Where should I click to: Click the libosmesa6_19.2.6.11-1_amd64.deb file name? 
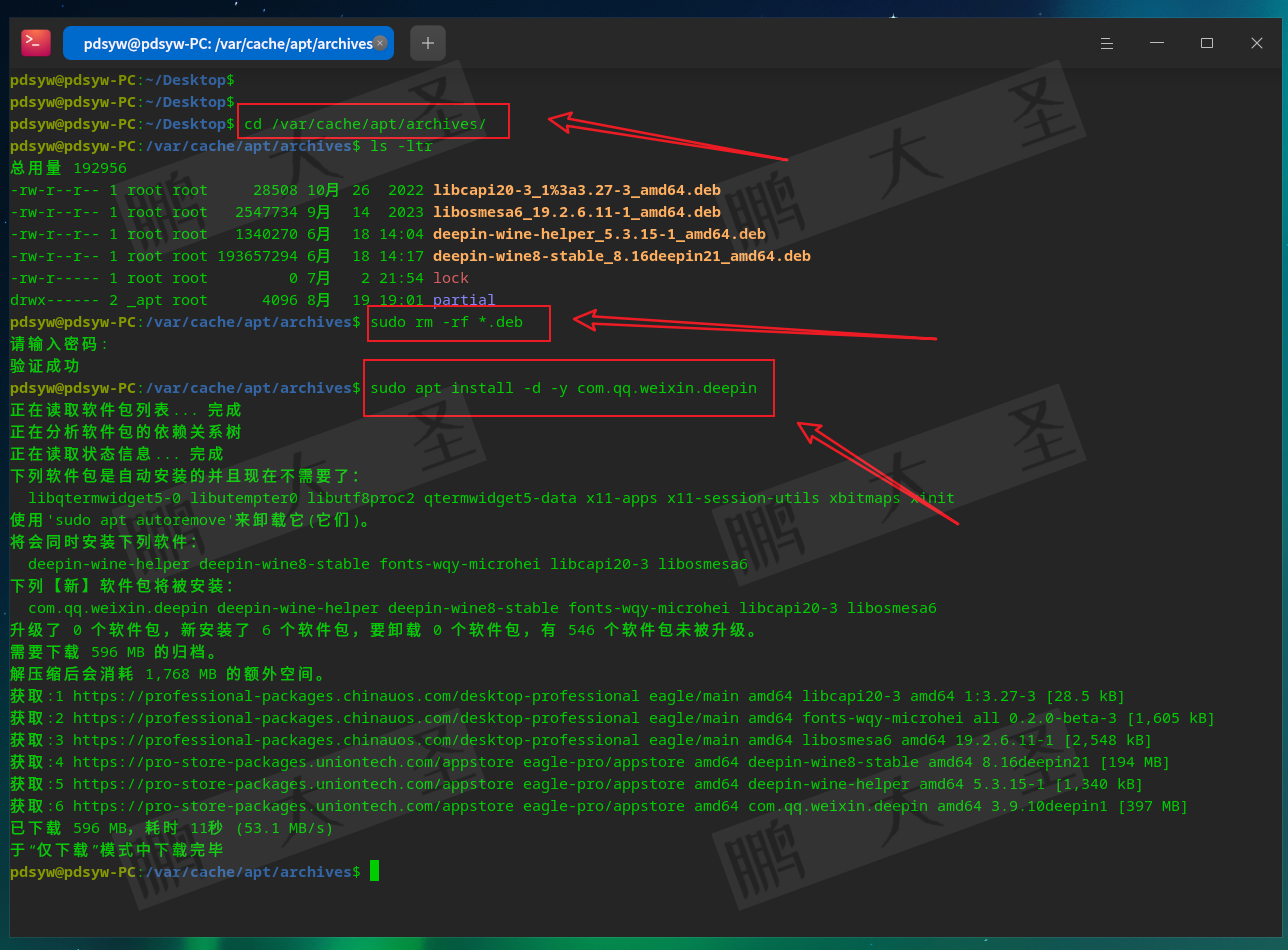576,212
